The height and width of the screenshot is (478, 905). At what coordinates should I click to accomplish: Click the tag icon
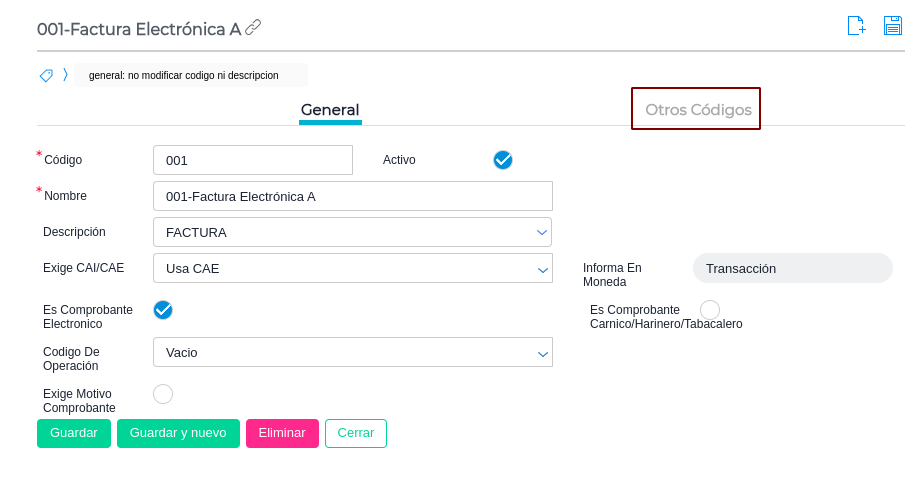point(46,75)
